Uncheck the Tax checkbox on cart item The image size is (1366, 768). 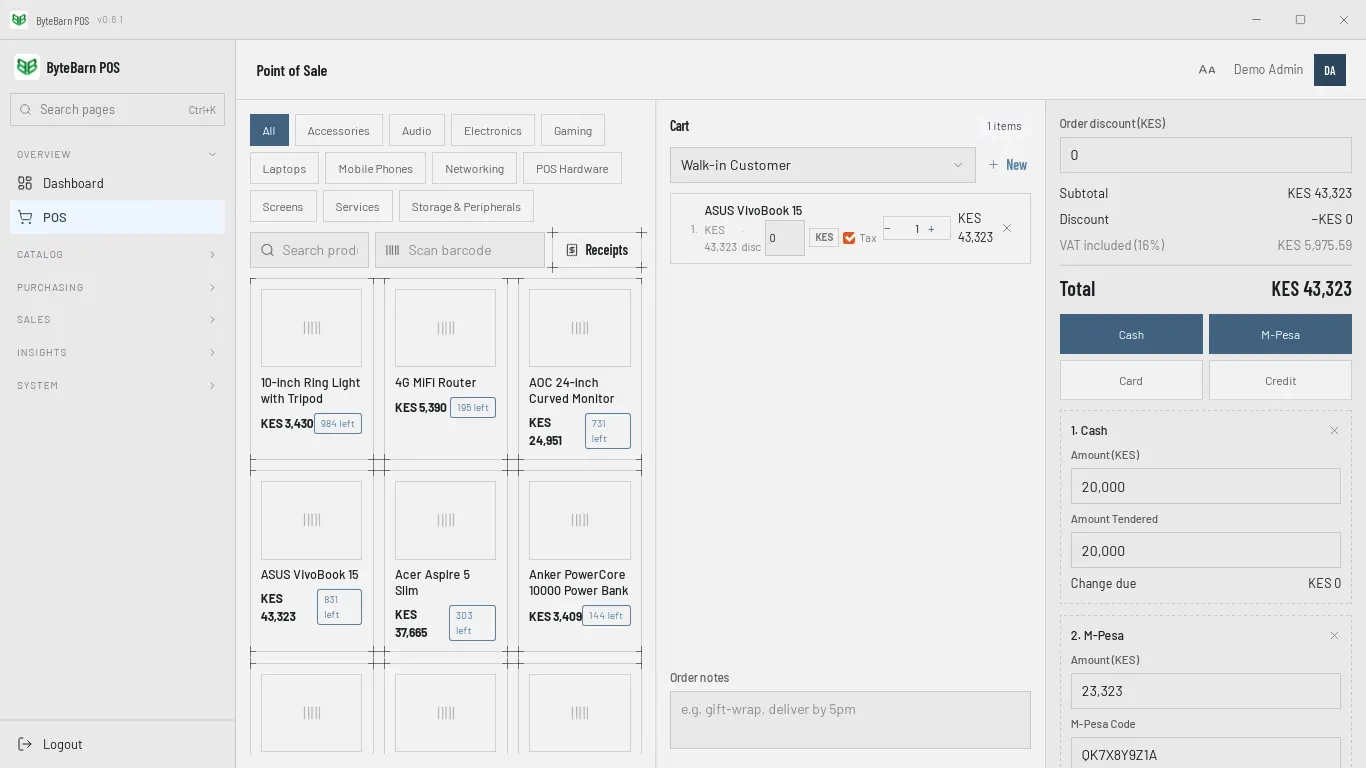click(x=849, y=238)
